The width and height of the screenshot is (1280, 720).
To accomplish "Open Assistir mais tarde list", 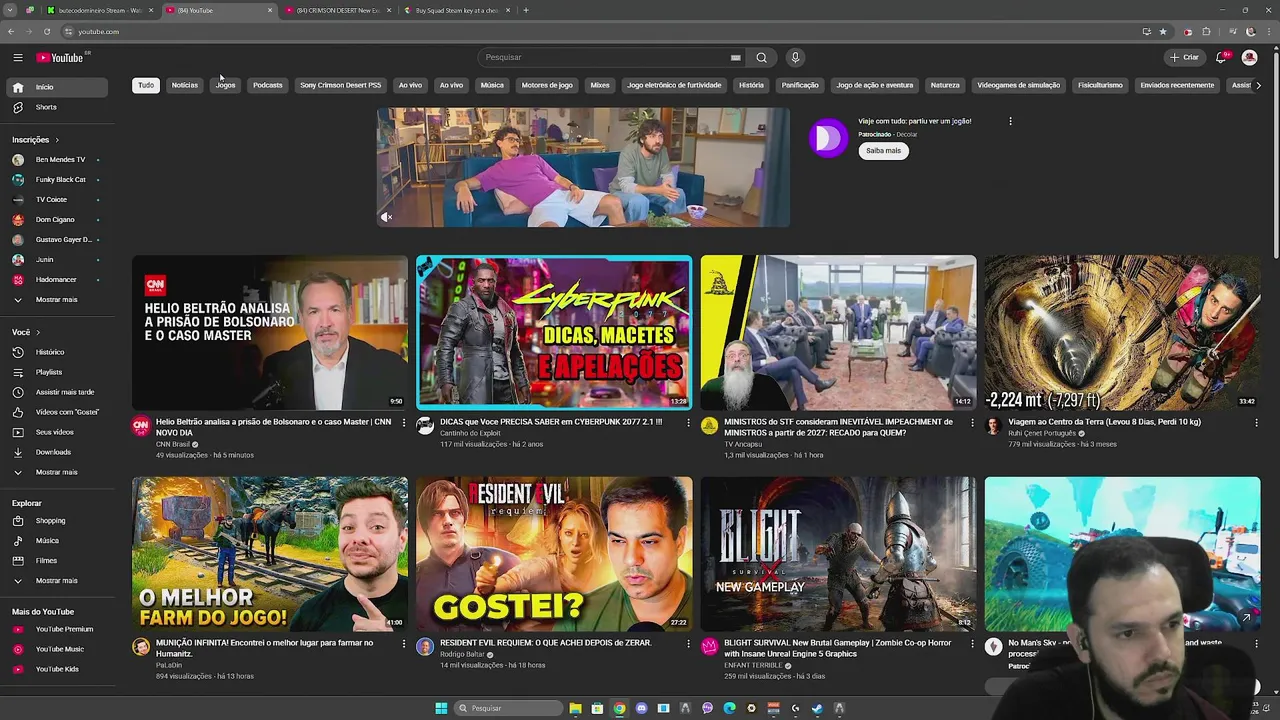I will click(55, 392).
